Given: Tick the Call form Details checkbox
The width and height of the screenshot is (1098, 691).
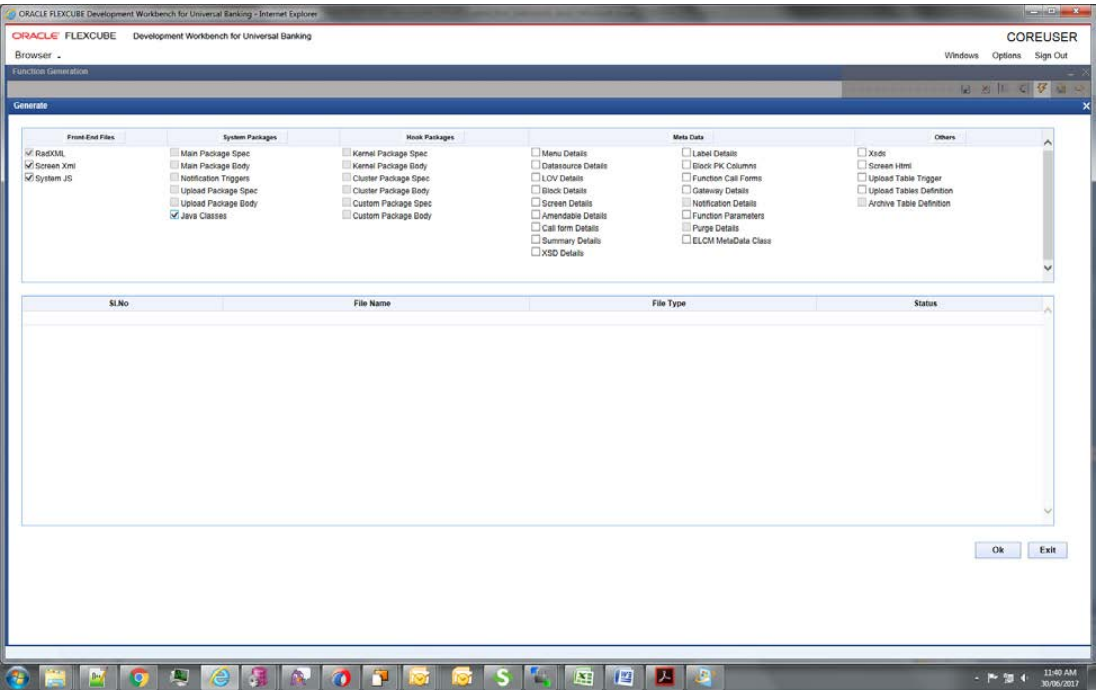Looking at the screenshot, I should (536, 227).
